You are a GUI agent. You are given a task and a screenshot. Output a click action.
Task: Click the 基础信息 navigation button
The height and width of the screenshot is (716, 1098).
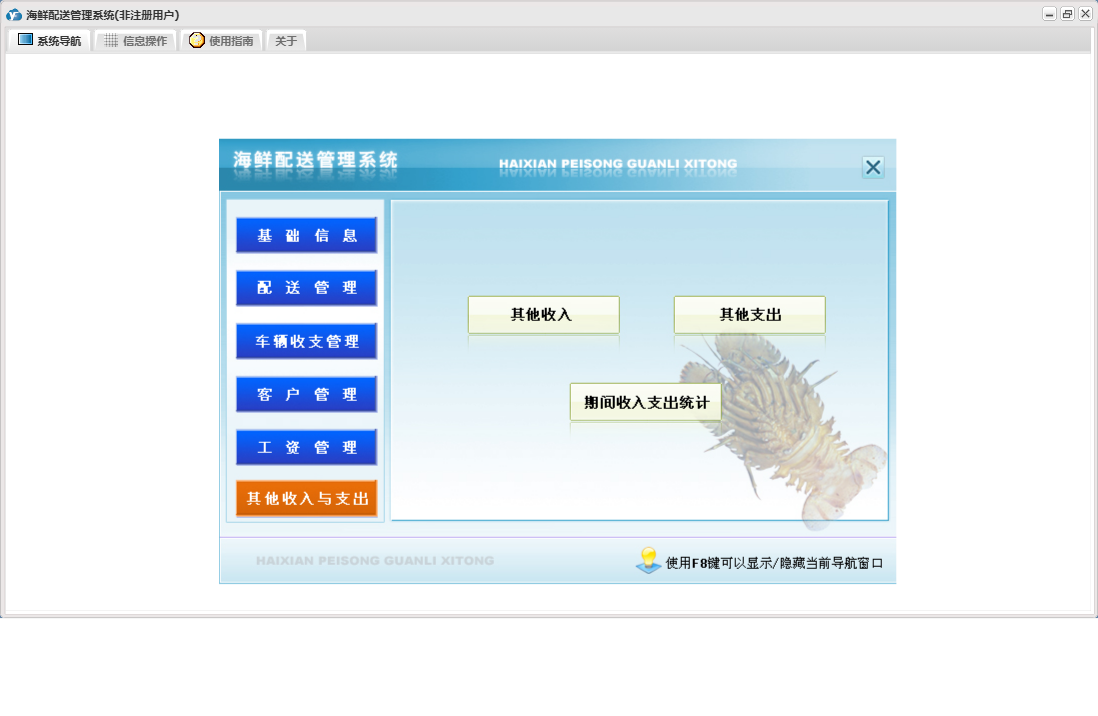click(307, 235)
